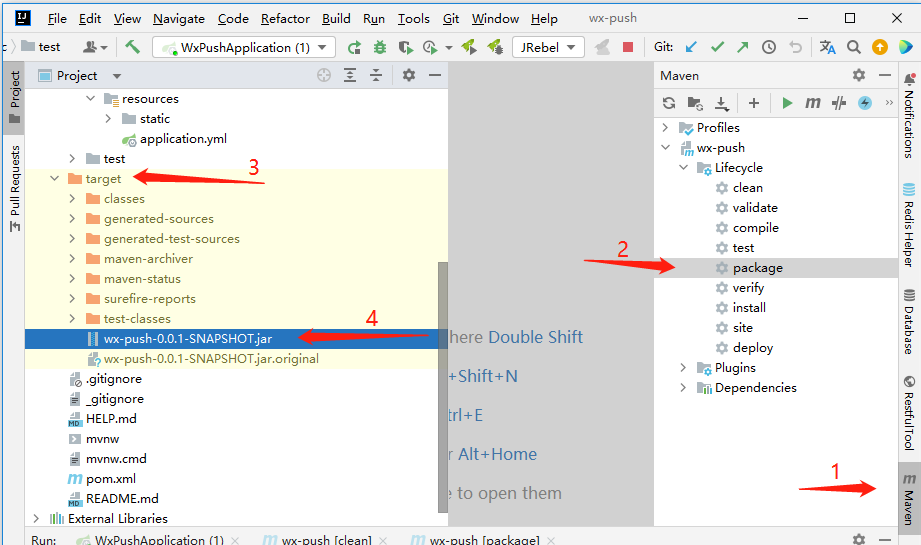Open the Build menu
The height and width of the screenshot is (545, 921).
point(336,19)
